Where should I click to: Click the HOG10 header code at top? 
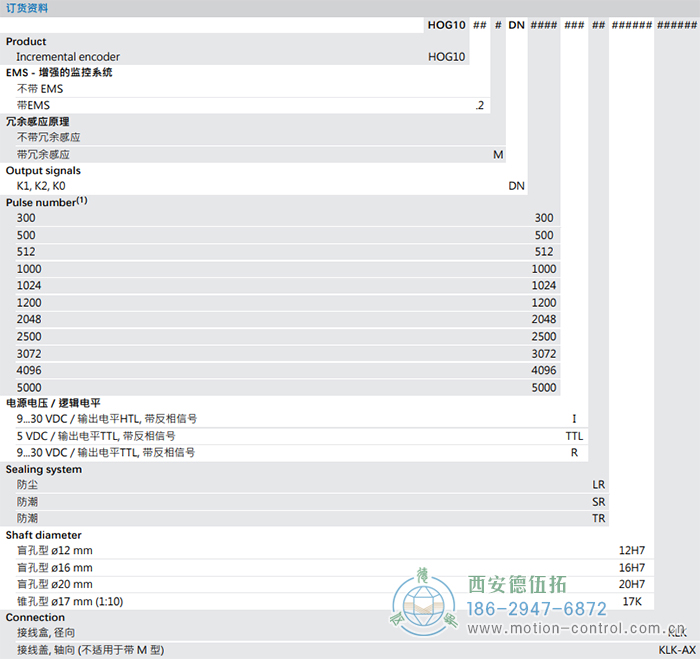pyautogui.click(x=446, y=24)
